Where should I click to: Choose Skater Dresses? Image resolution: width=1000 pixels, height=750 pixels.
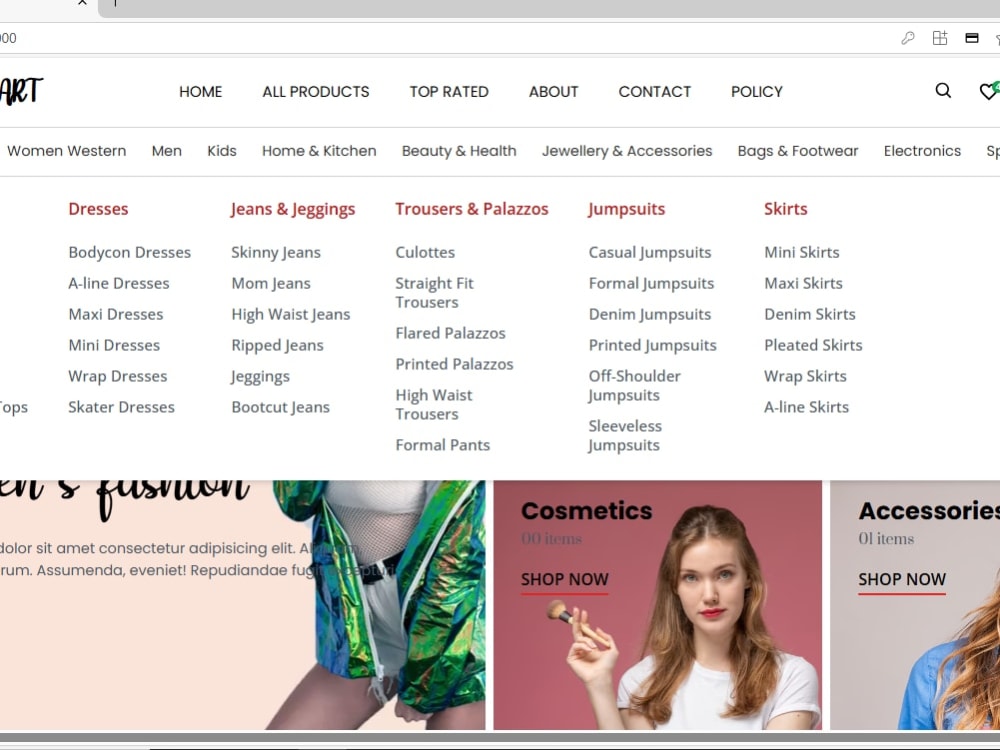[x=121, y=407]
